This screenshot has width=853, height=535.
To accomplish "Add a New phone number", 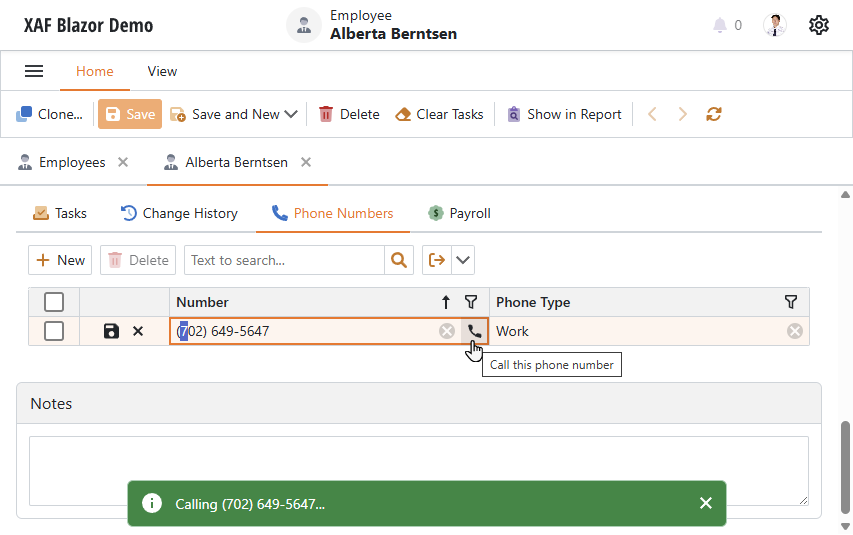I will [60, 260].
